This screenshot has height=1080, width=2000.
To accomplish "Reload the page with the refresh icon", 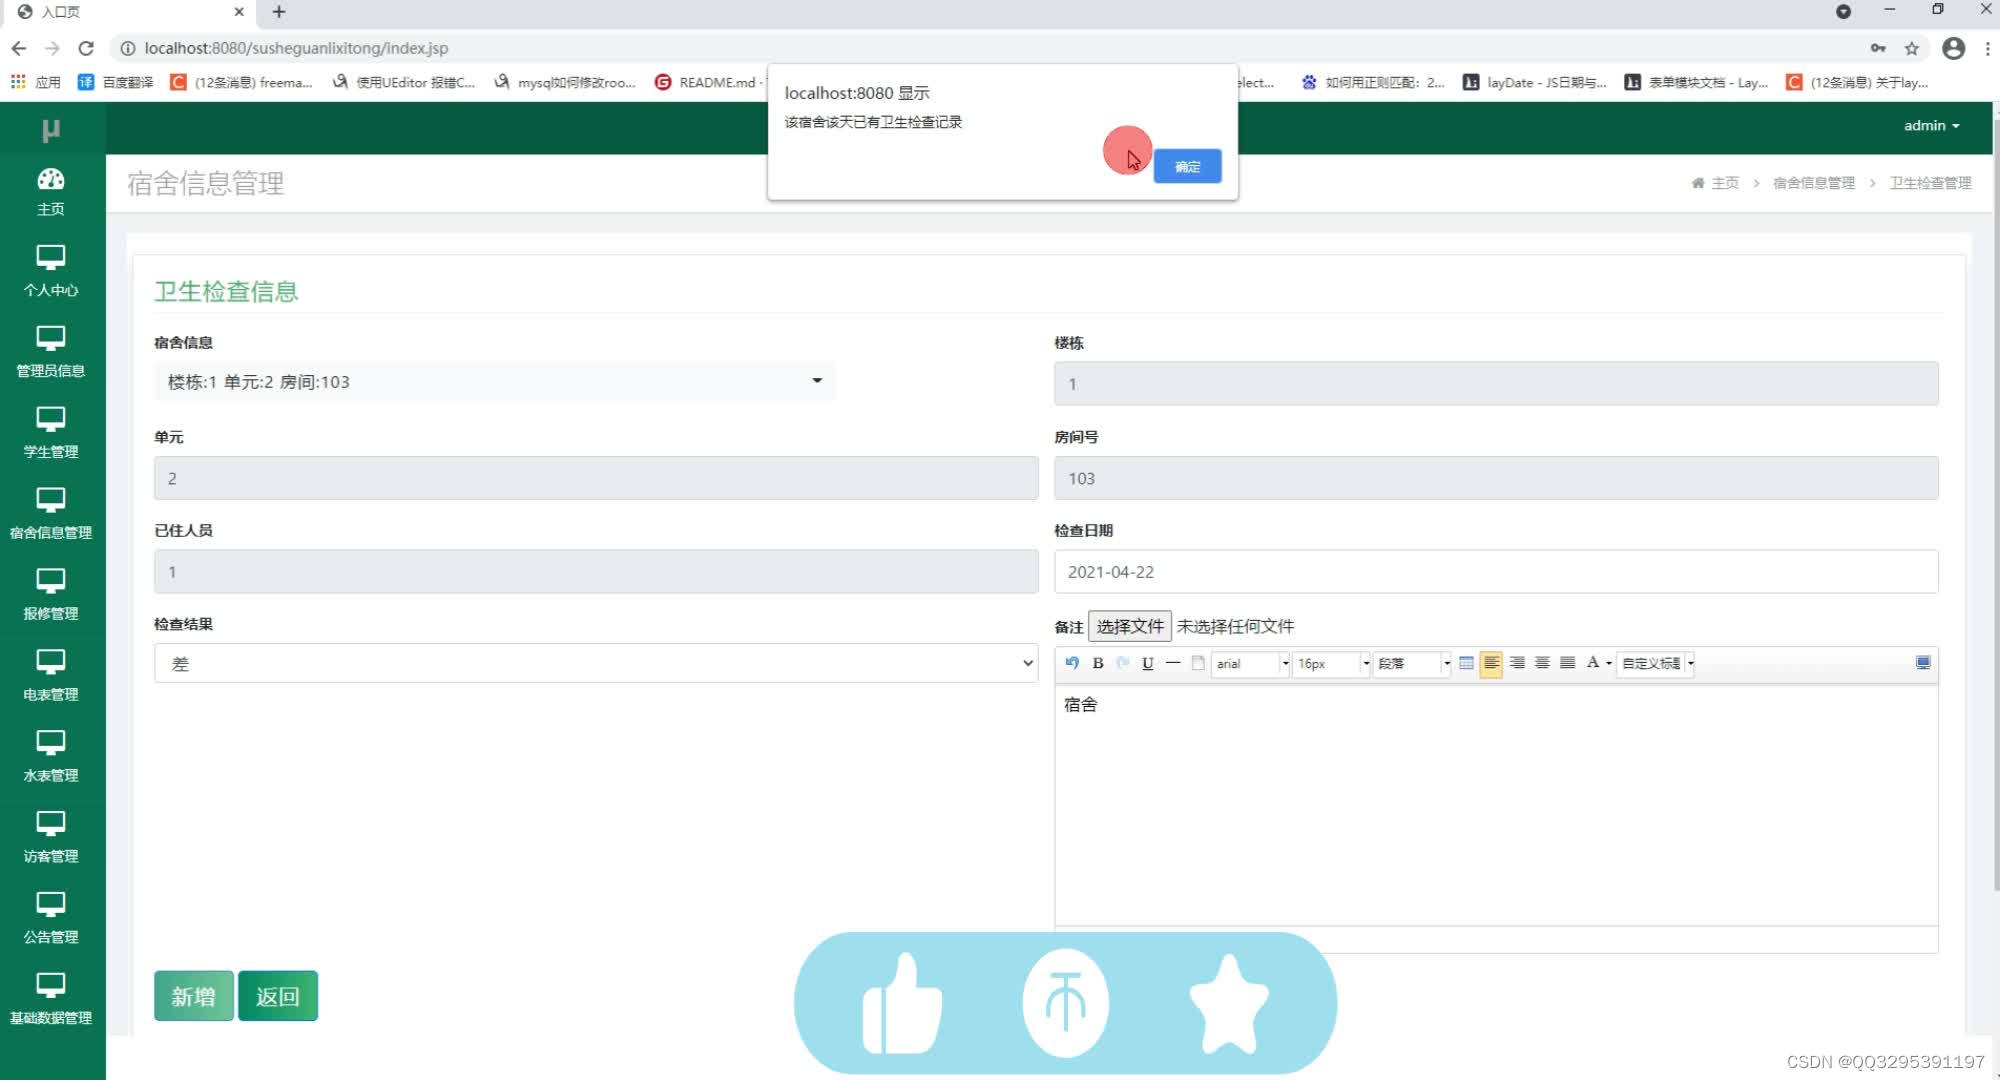I will tap(86, 48).
